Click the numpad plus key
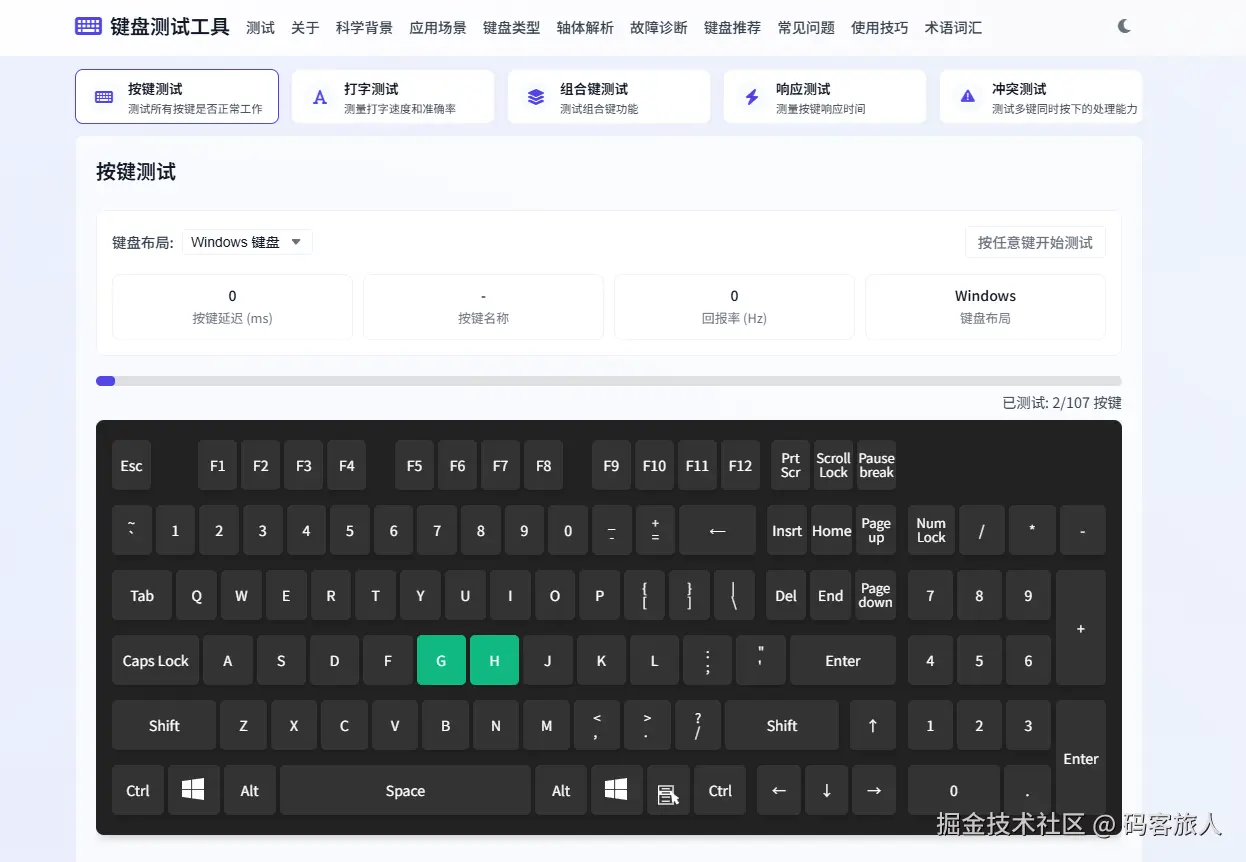1246x862 pixels. [1081, 628]
